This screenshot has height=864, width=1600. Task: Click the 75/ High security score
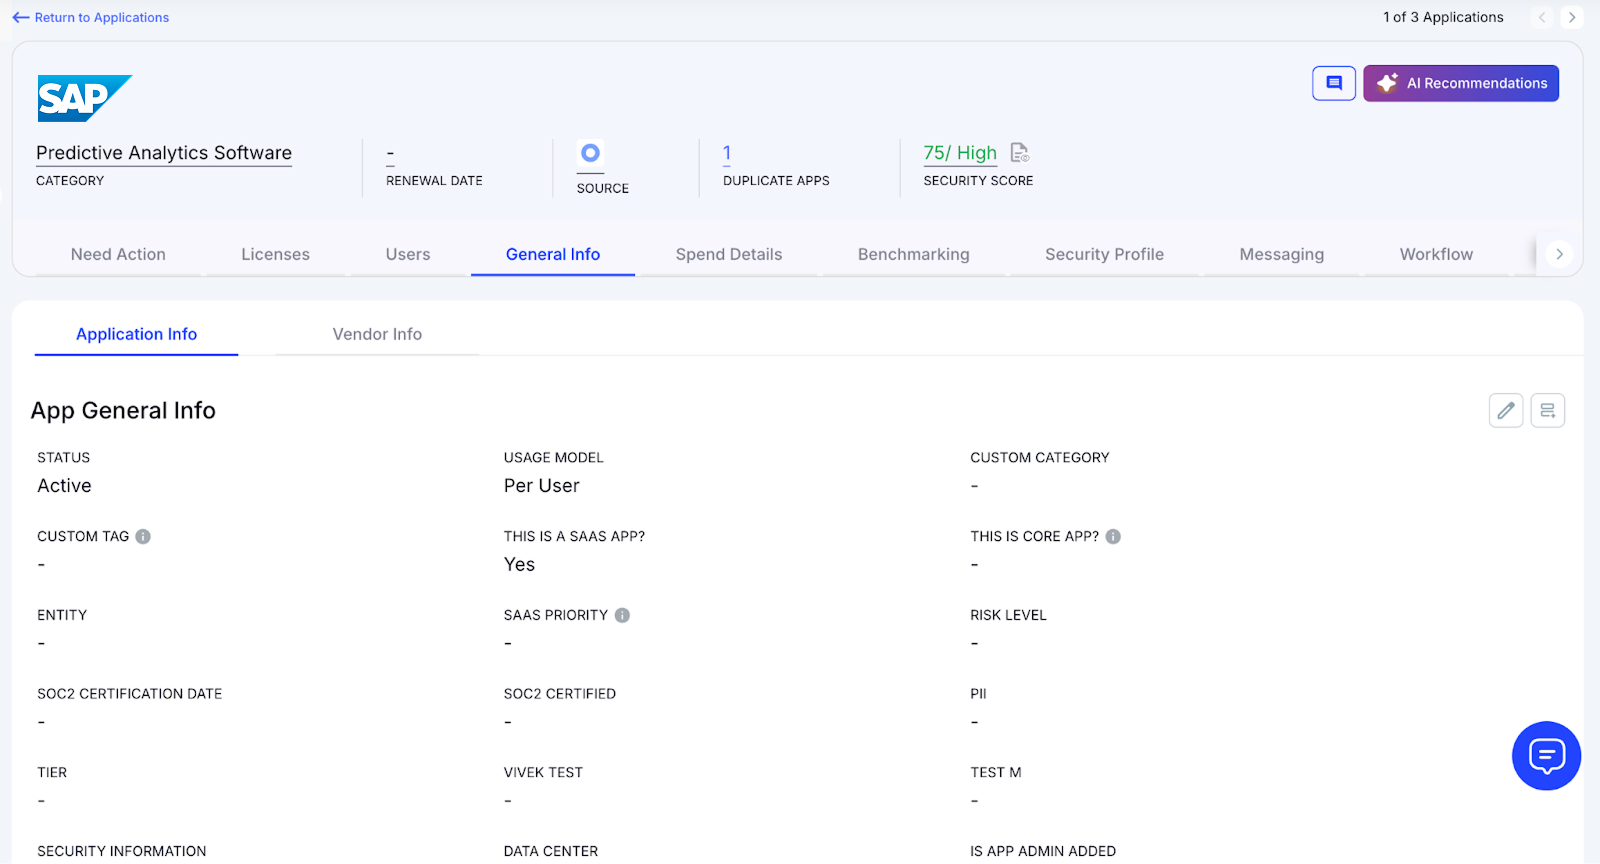point(960,153)
